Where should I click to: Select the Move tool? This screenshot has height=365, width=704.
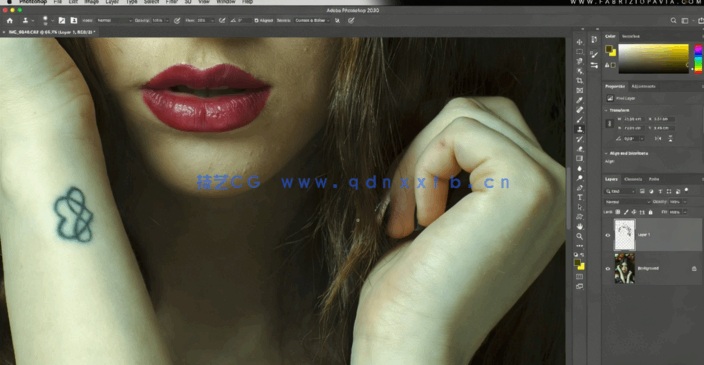580,42
